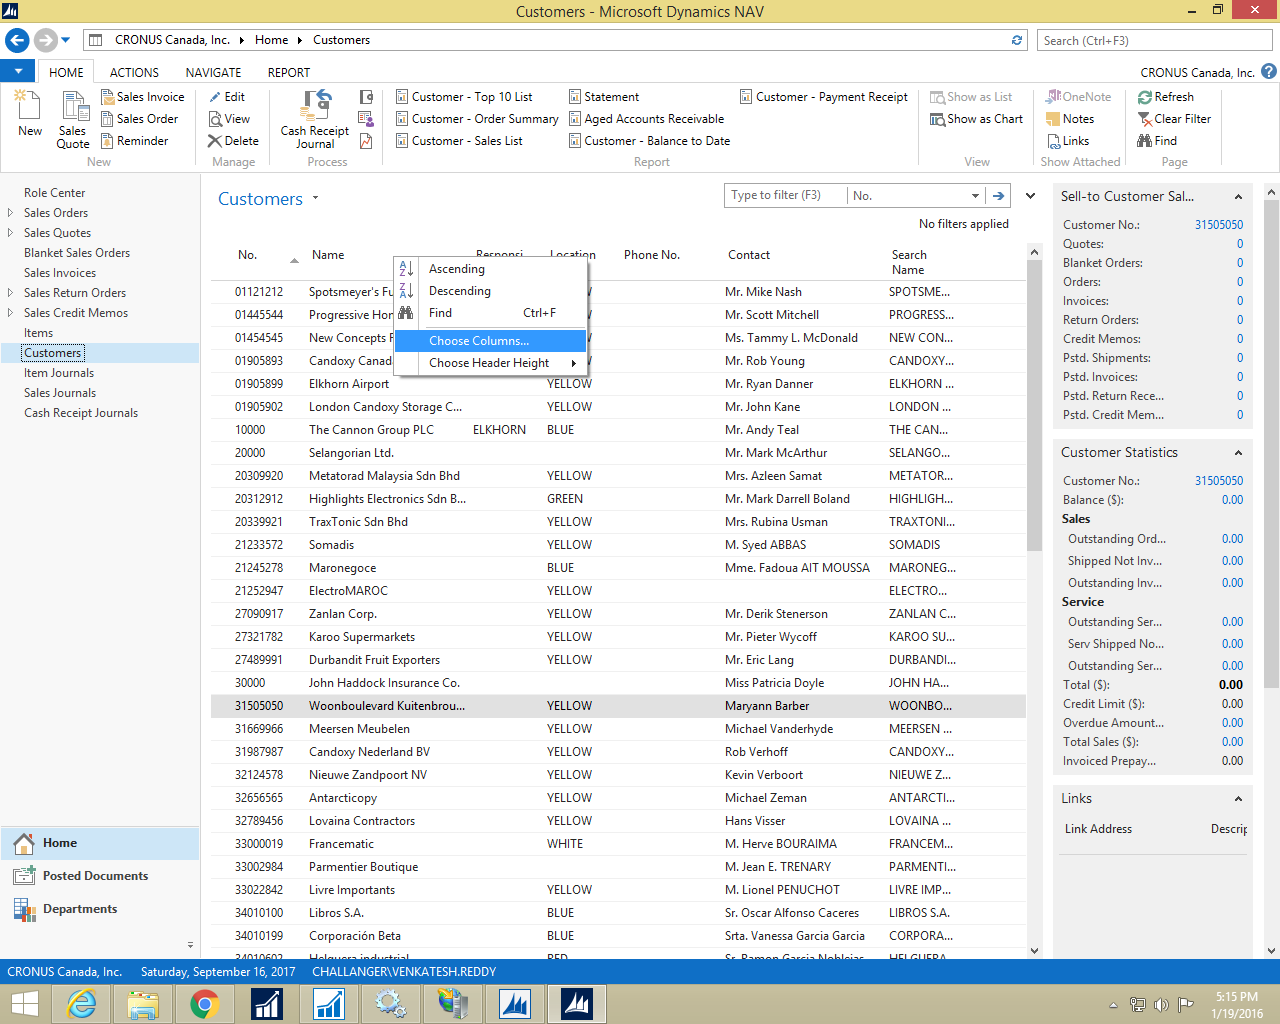Screen dimensions: 1280x1024
Task: Open Google Chrome from the taskbar
Action: (x=204, y=1003)
